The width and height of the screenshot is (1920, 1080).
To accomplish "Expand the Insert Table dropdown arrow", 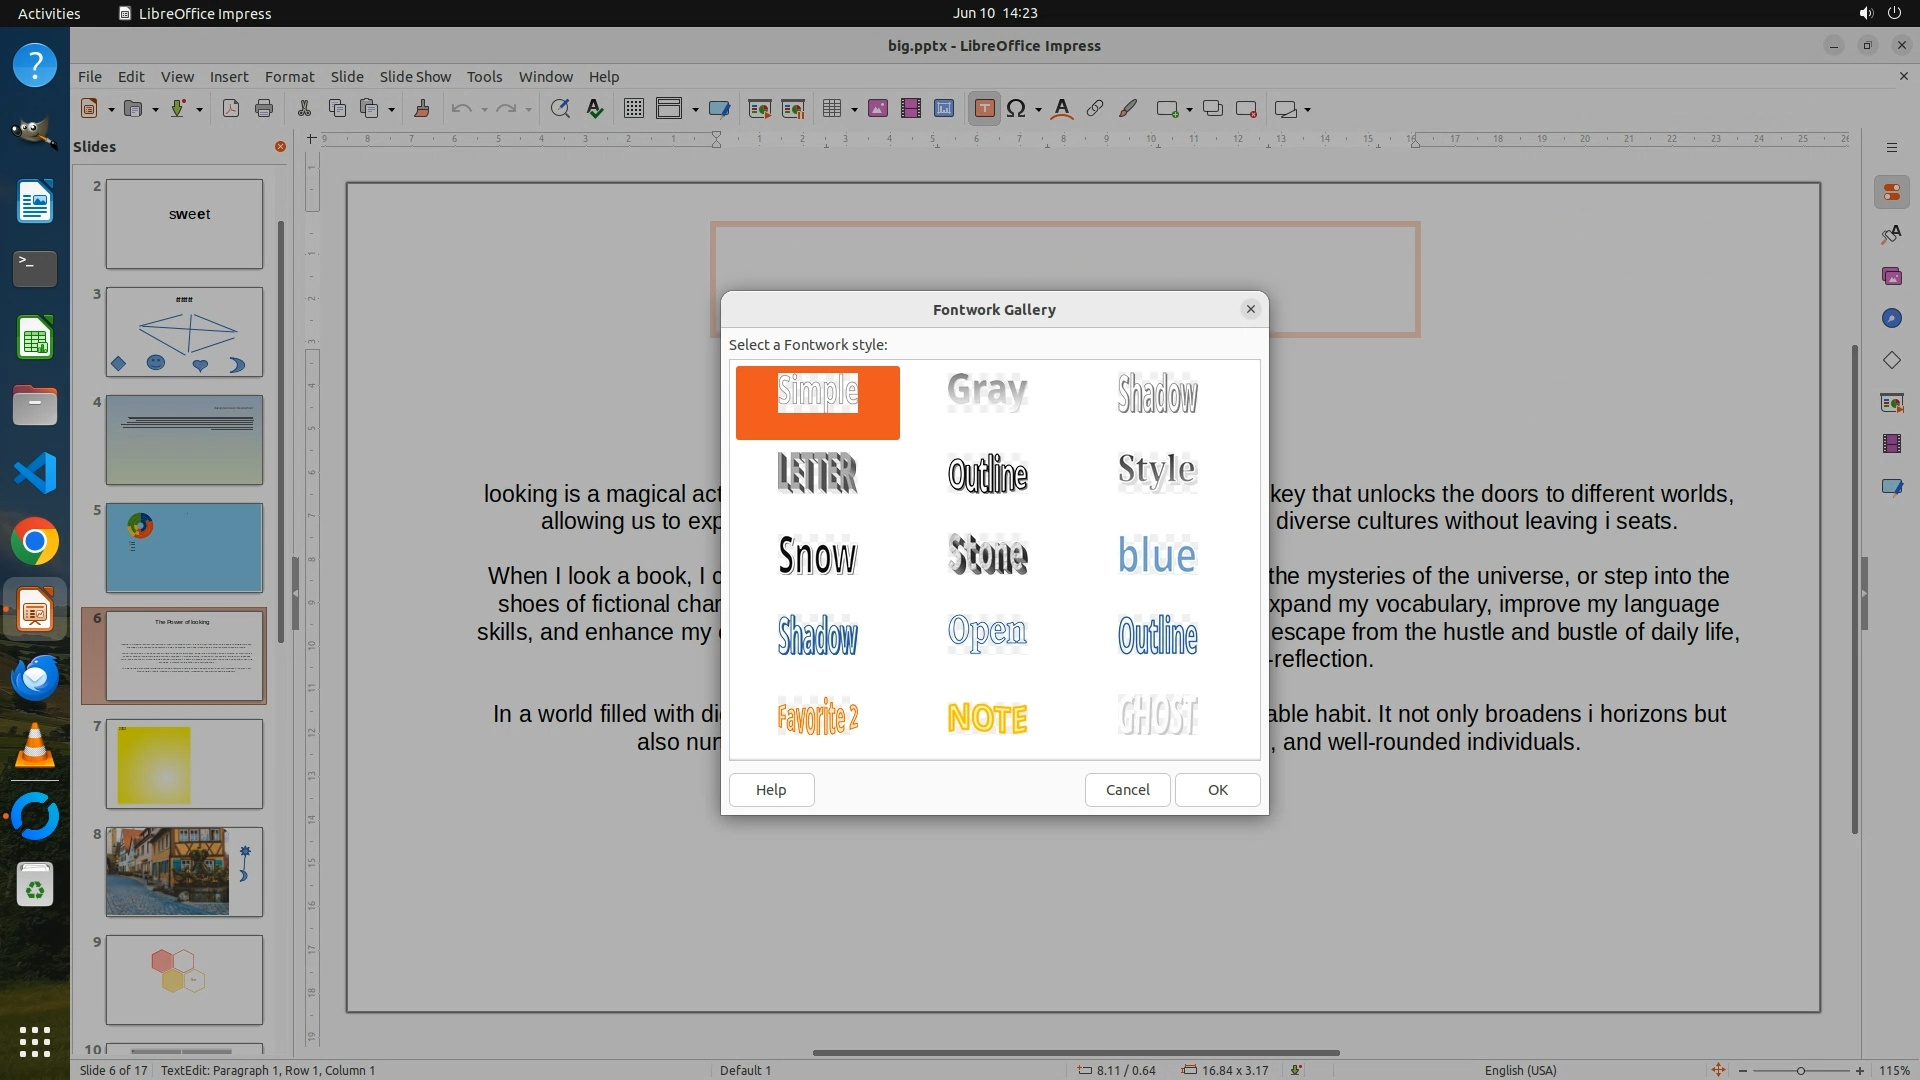I will click(854, 110).
